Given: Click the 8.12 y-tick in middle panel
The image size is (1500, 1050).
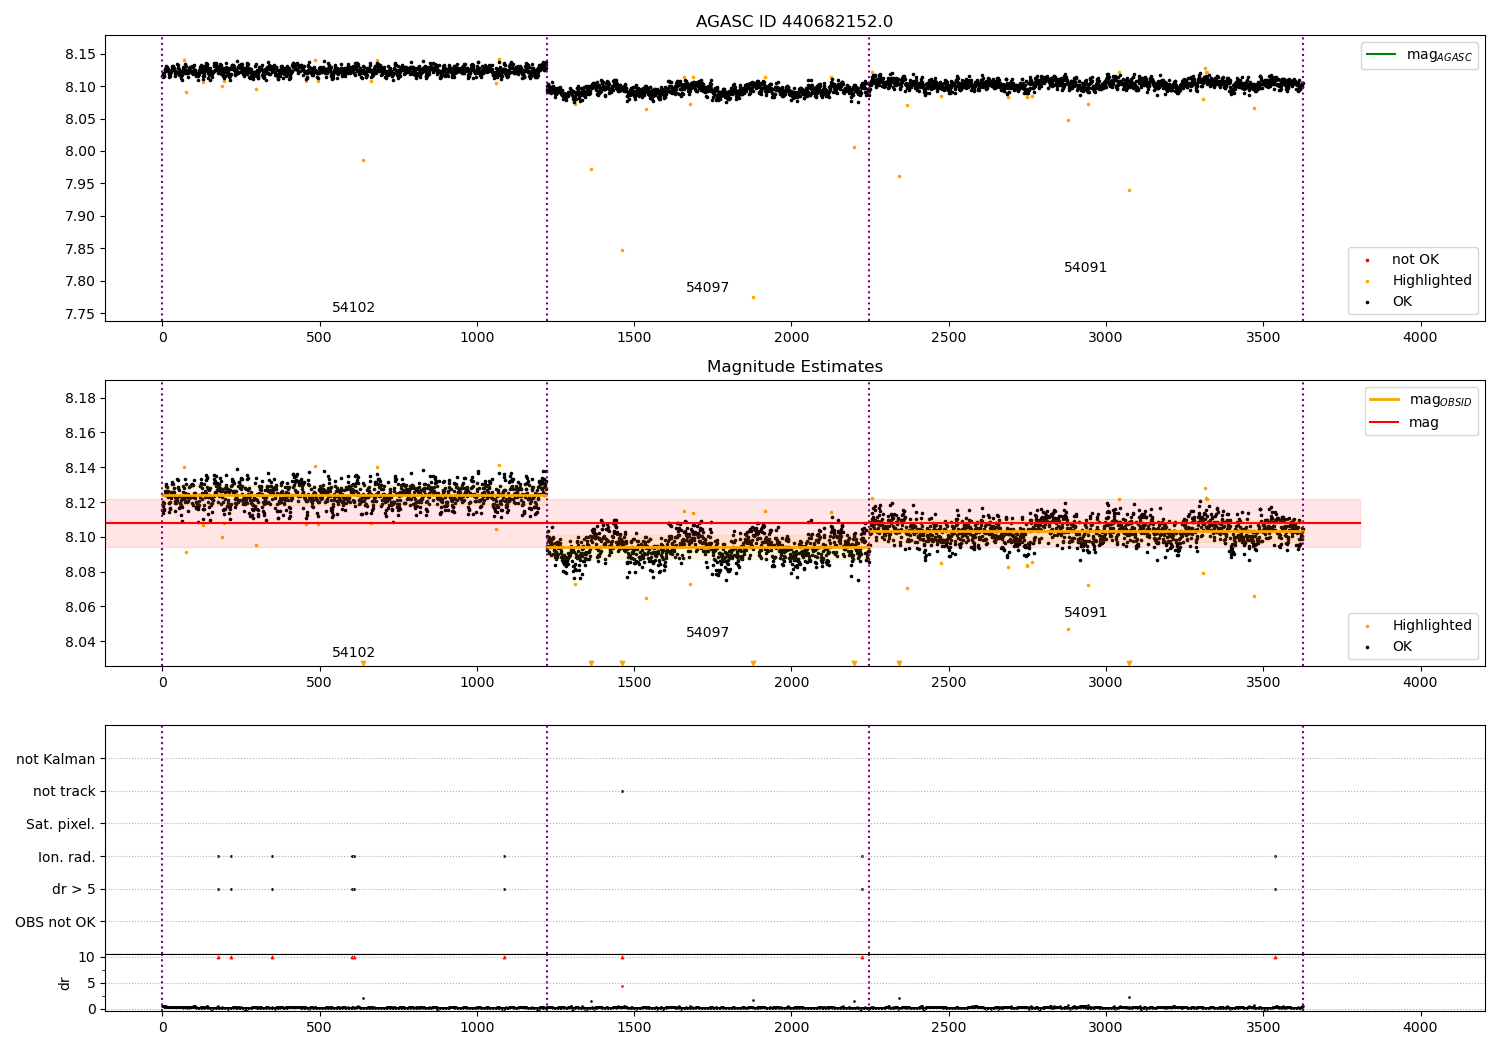Looking at the screenshot, I should click(x=80, y=503).
